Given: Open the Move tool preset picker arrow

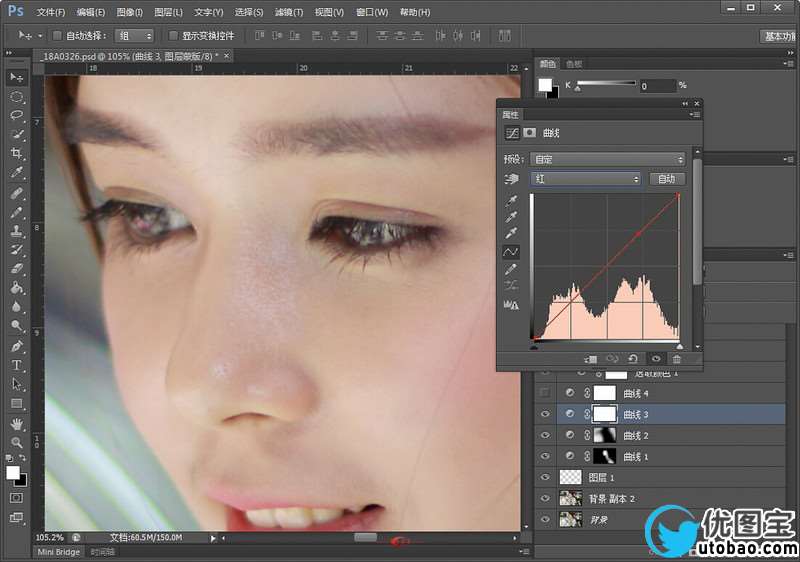Looking at the screenshot, I should pyautogui.click(x=40, y=36).
